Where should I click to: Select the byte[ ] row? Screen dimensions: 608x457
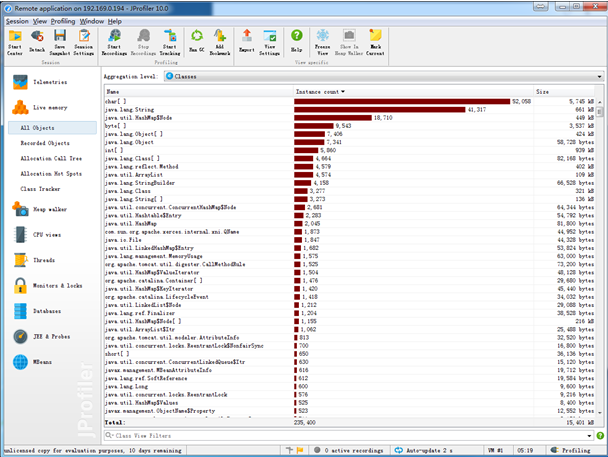tap(350, 126)
